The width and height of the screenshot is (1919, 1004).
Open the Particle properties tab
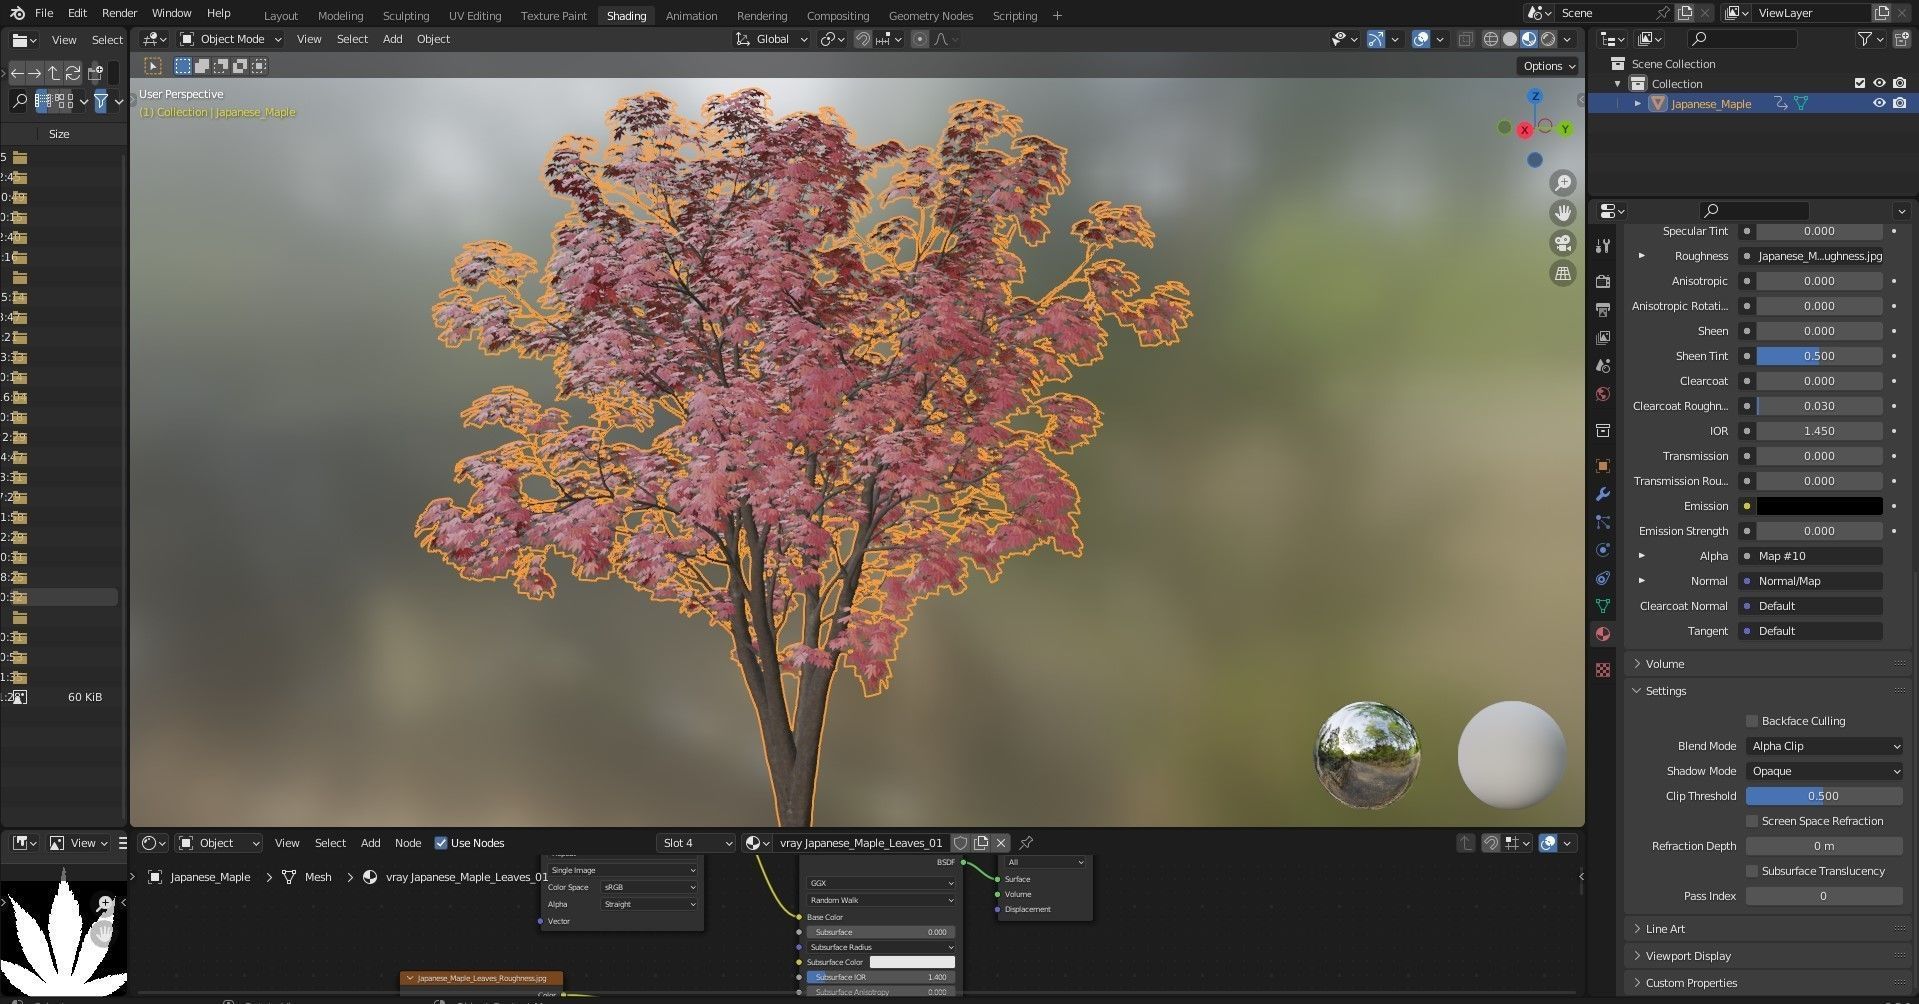click(1603, 522)
